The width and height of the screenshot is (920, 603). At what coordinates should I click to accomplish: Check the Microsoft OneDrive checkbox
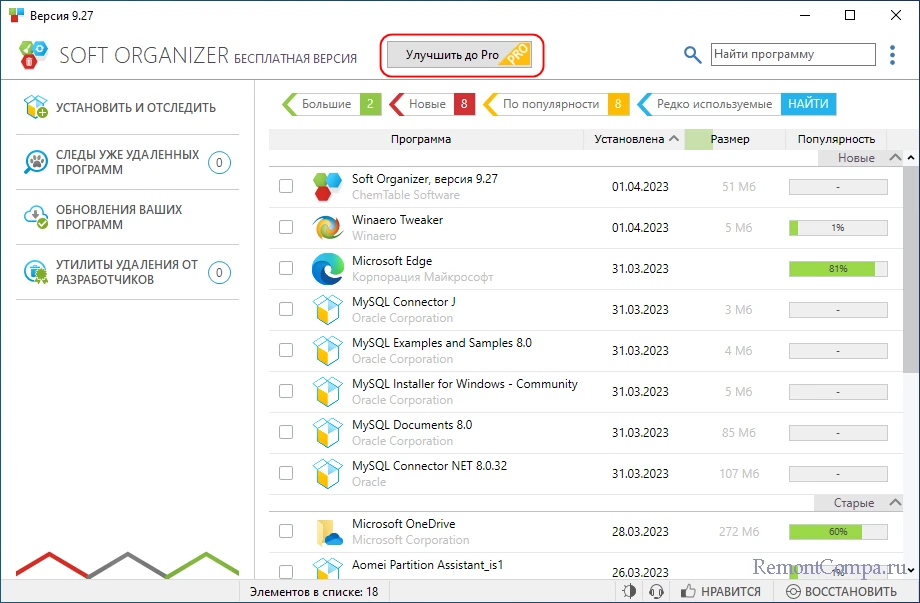[286, 531]
